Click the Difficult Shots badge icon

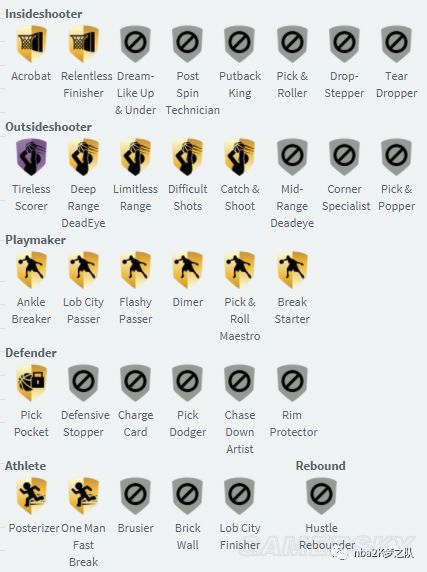pyautogui.click(x=188, y=157)
